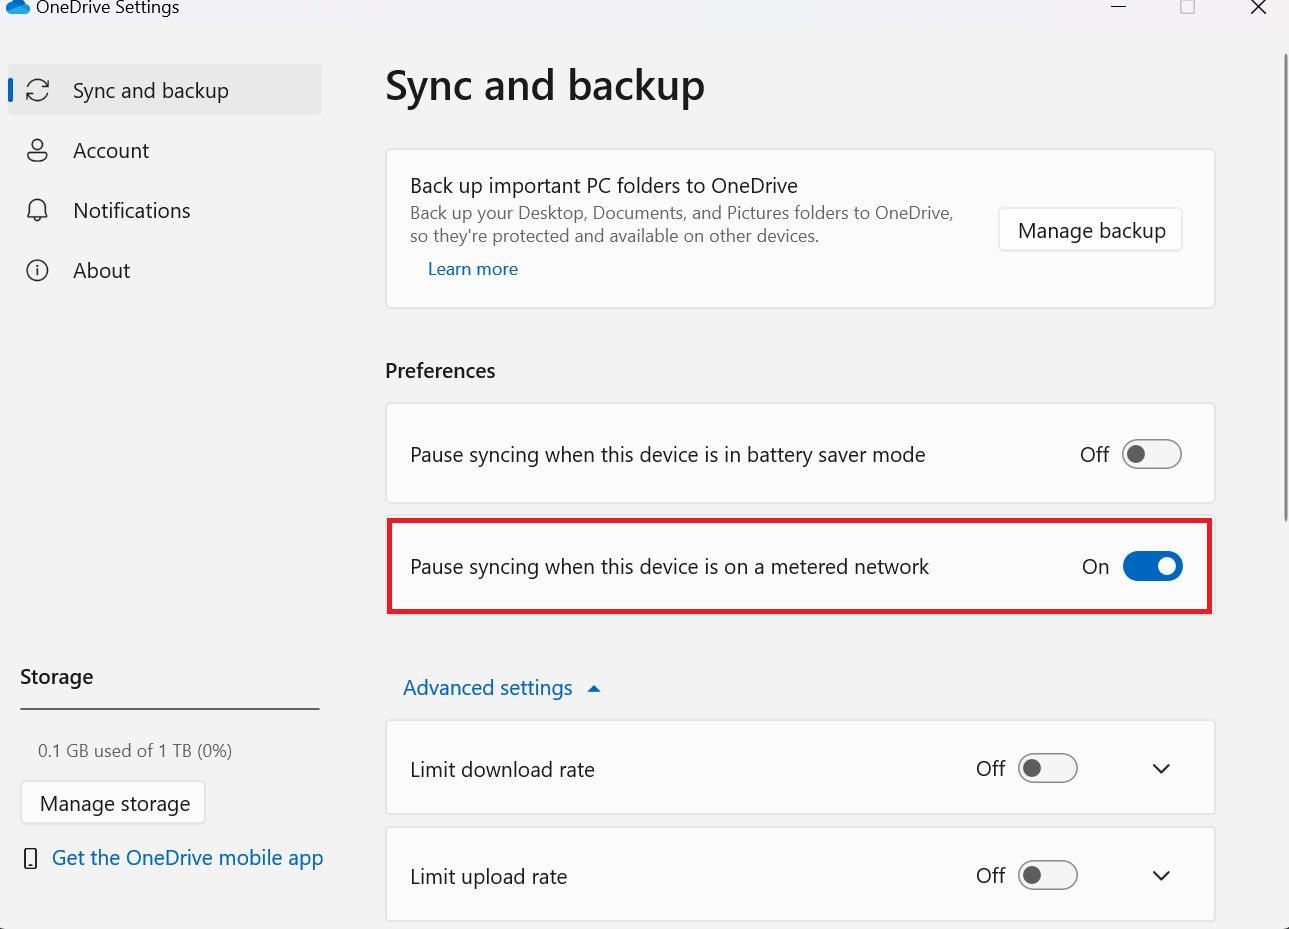Expand the Limit download rate options chevron
Viewport: 1289px width, 929px height.
[1161, 769]
